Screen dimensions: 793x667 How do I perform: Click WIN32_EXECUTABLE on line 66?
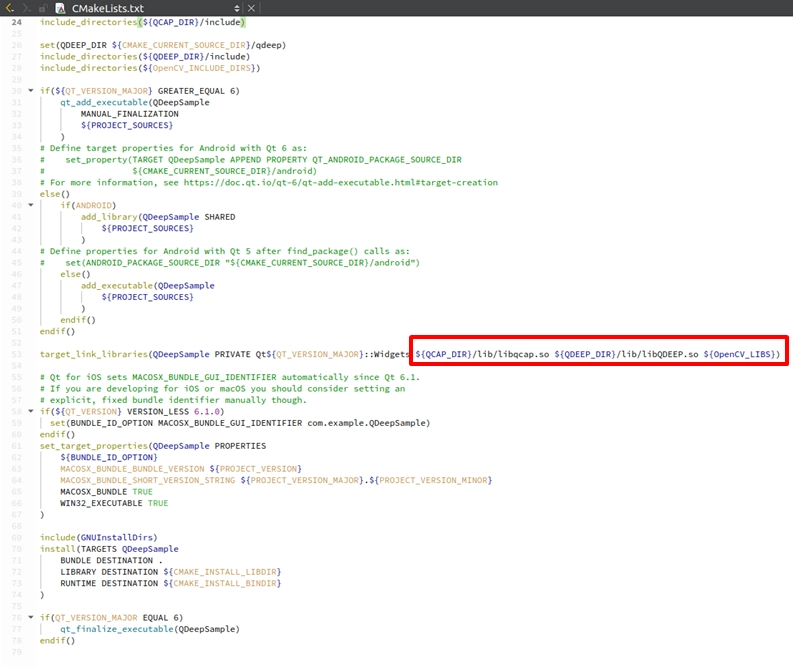[x=101, y=503]
